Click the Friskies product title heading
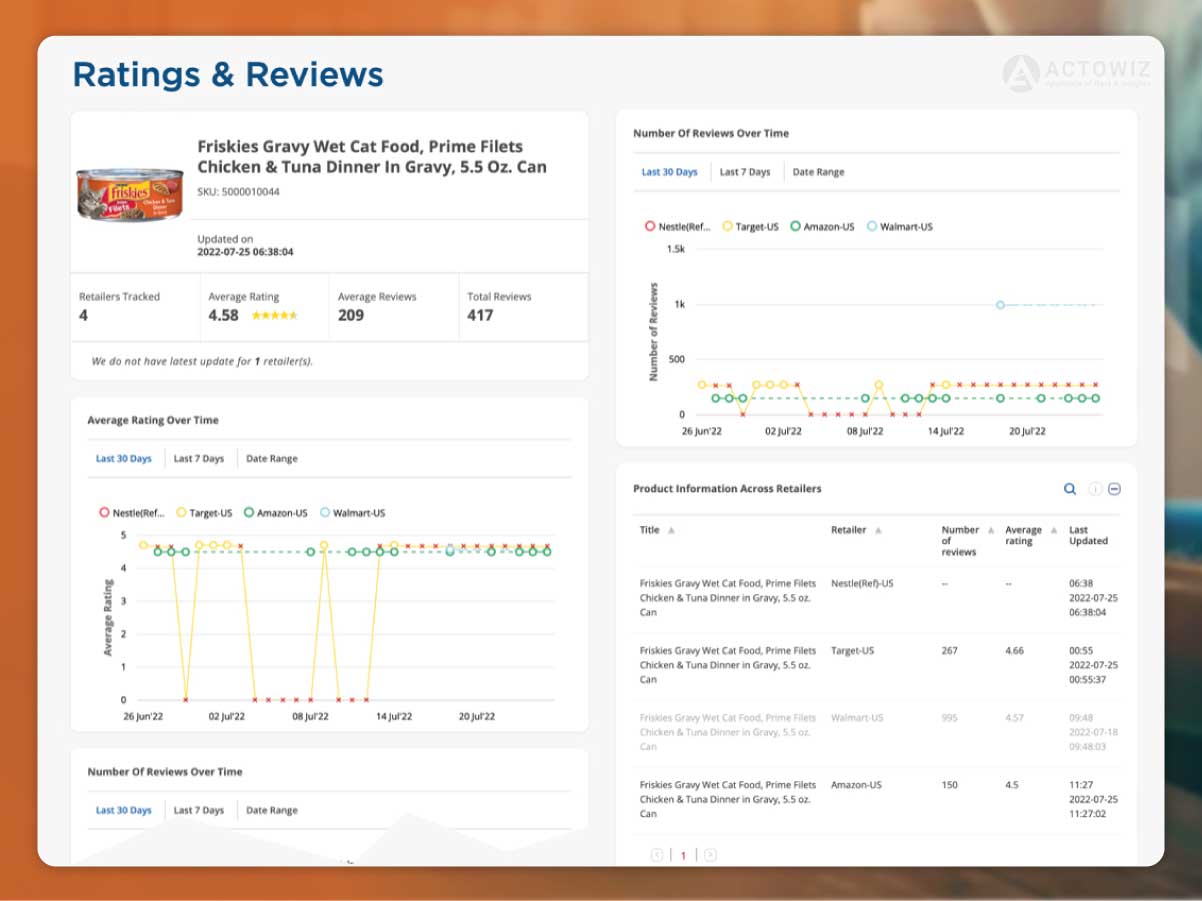The image size is (1202, 901). click(372, 156)
